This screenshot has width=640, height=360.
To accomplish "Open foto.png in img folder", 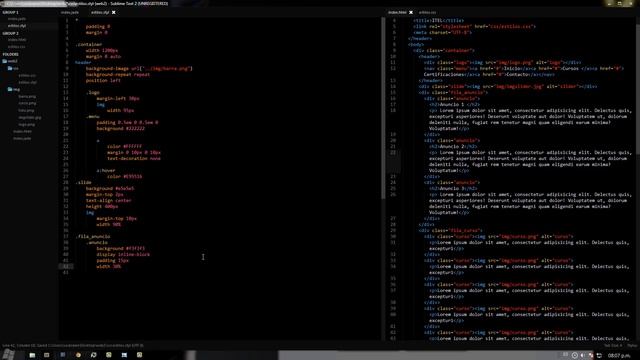I will pos(26,111).
